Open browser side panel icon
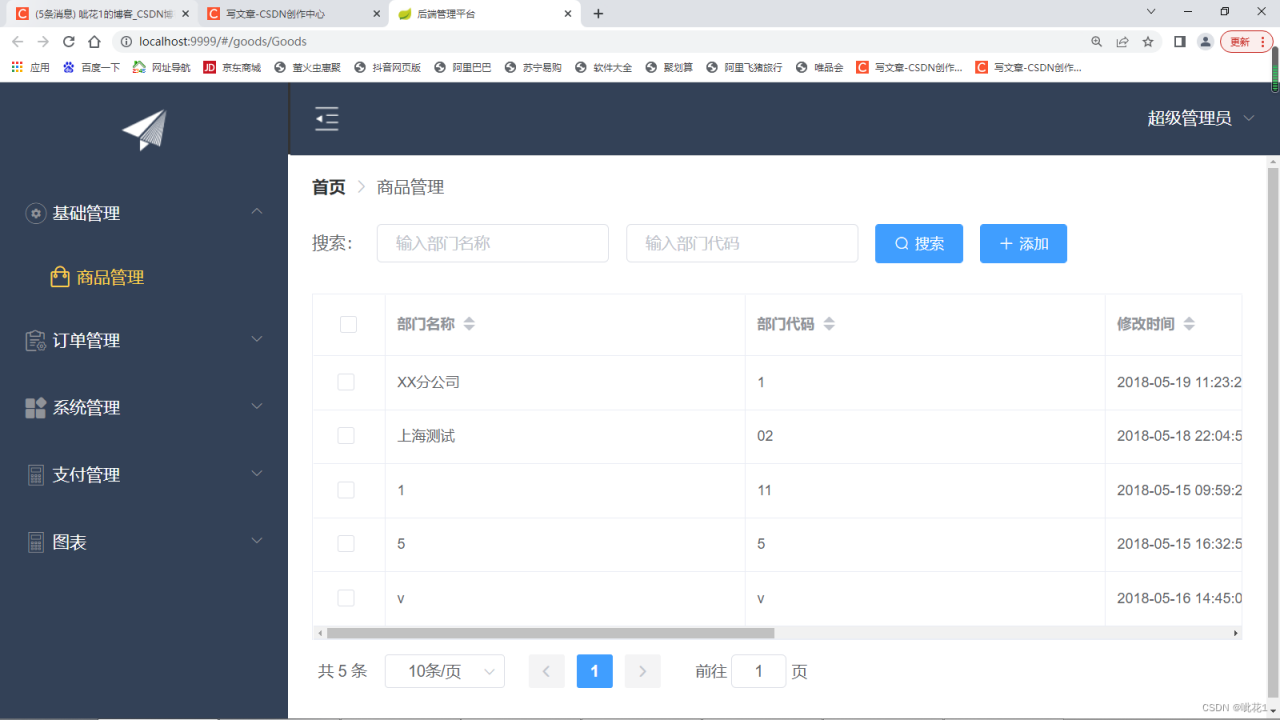The width and height of the screenshot is (1280, 720). (x=1180, y=42)
